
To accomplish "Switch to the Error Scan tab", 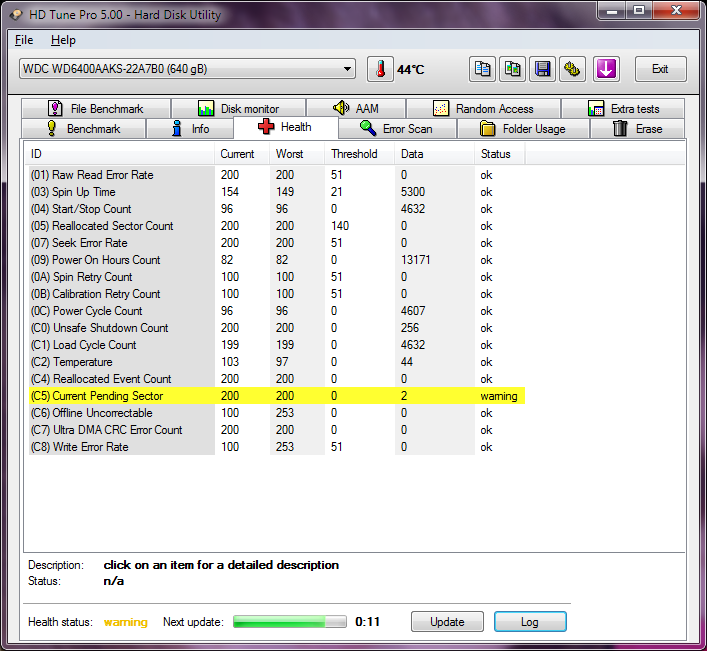I will tap(397, 128).
